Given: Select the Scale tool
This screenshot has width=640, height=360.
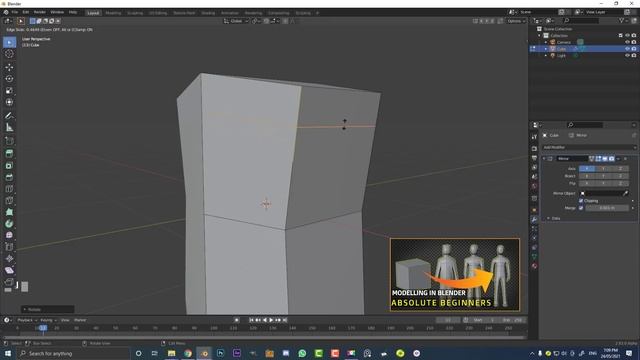Looking at the screenshot, I should coord(9,91).
